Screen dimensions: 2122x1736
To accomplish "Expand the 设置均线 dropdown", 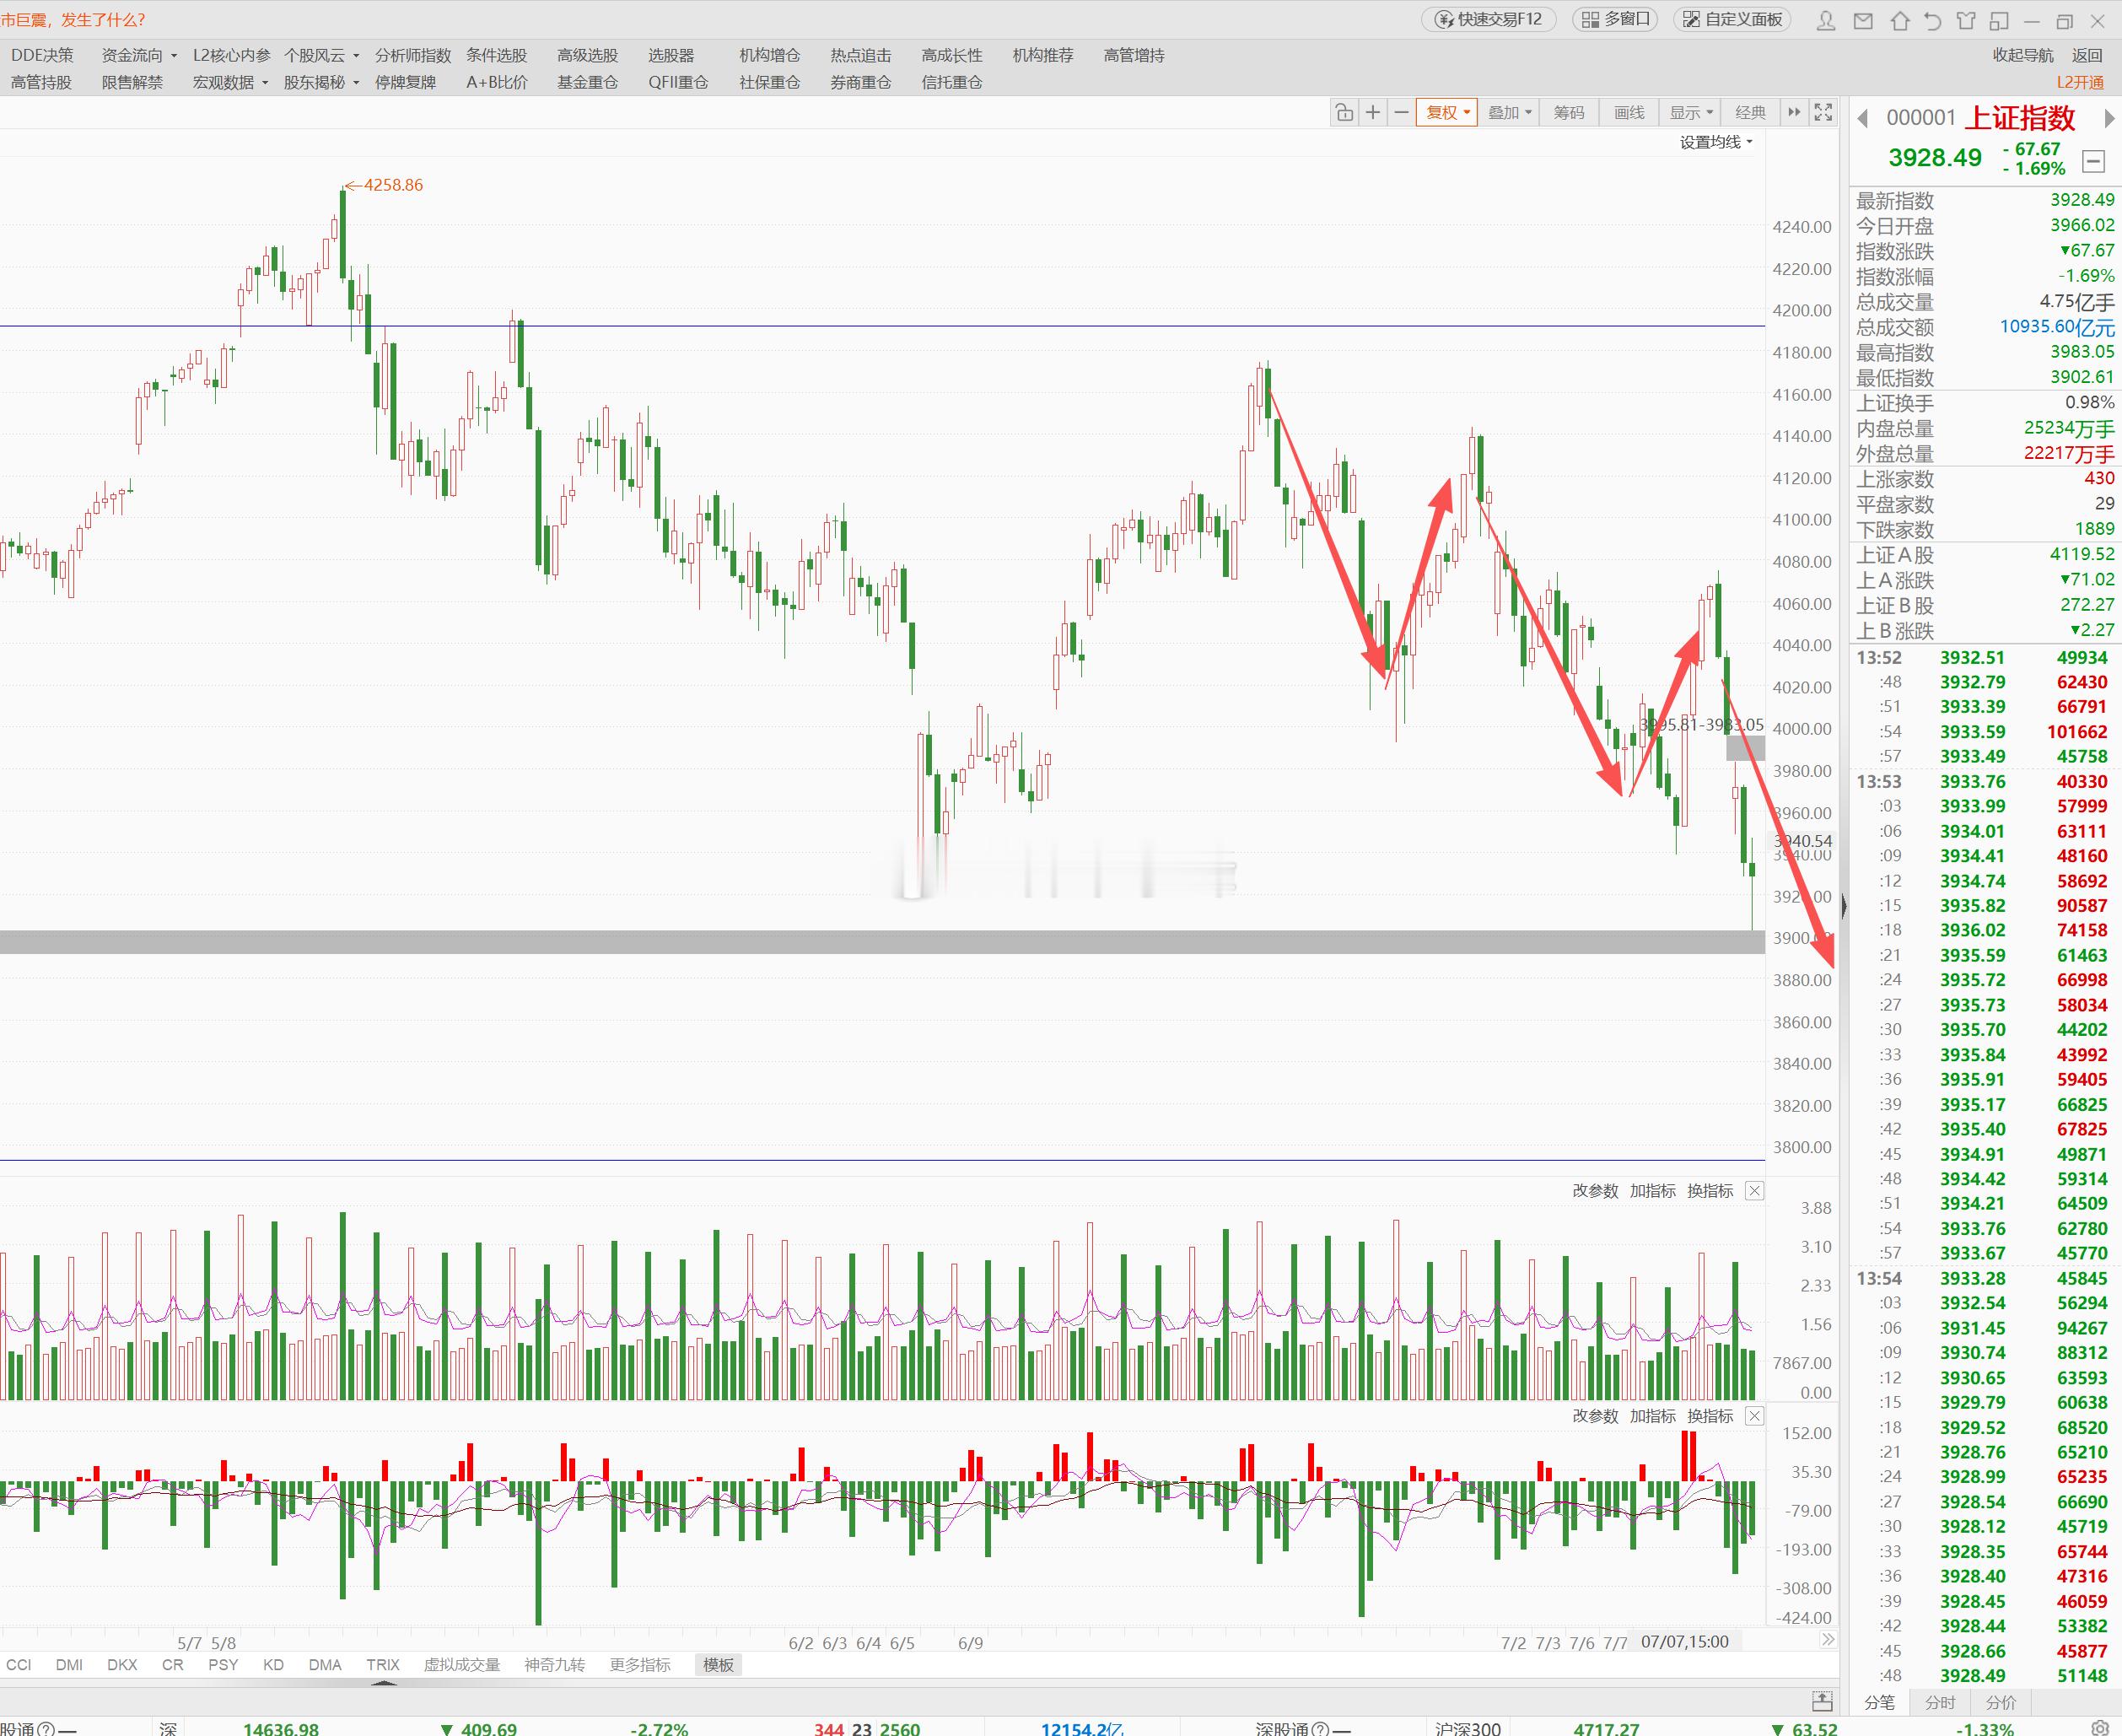I will click(1716, 142).
